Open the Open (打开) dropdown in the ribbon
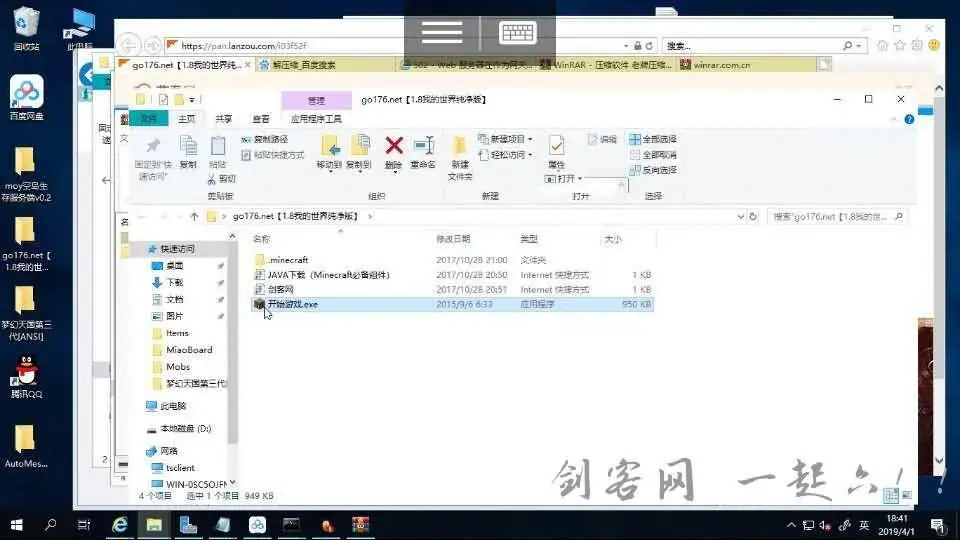 tap(563, 179)
